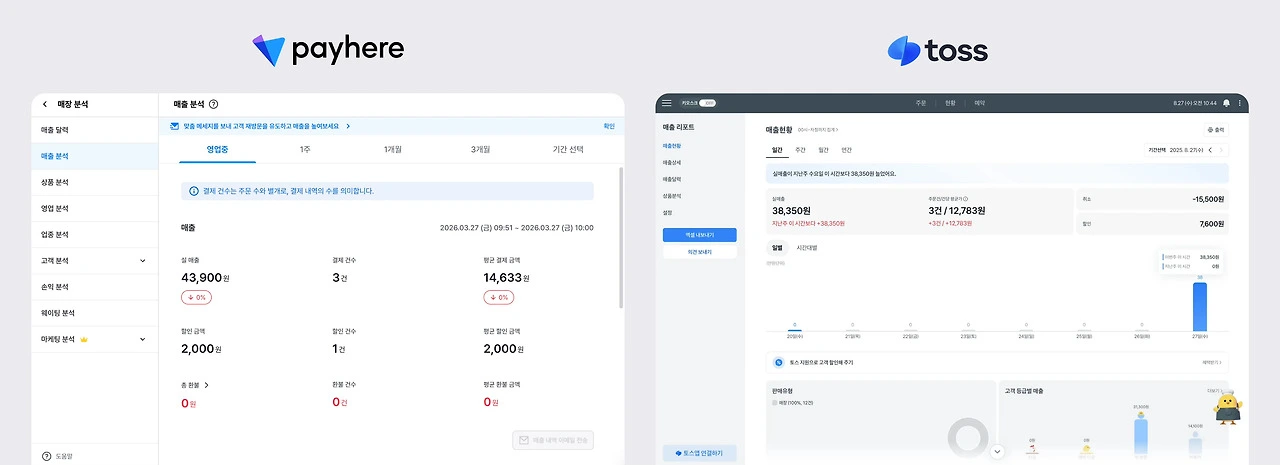Select the 1주 tab in payhere
This screenshot has height=465, width=1280.
pos(304,149)
